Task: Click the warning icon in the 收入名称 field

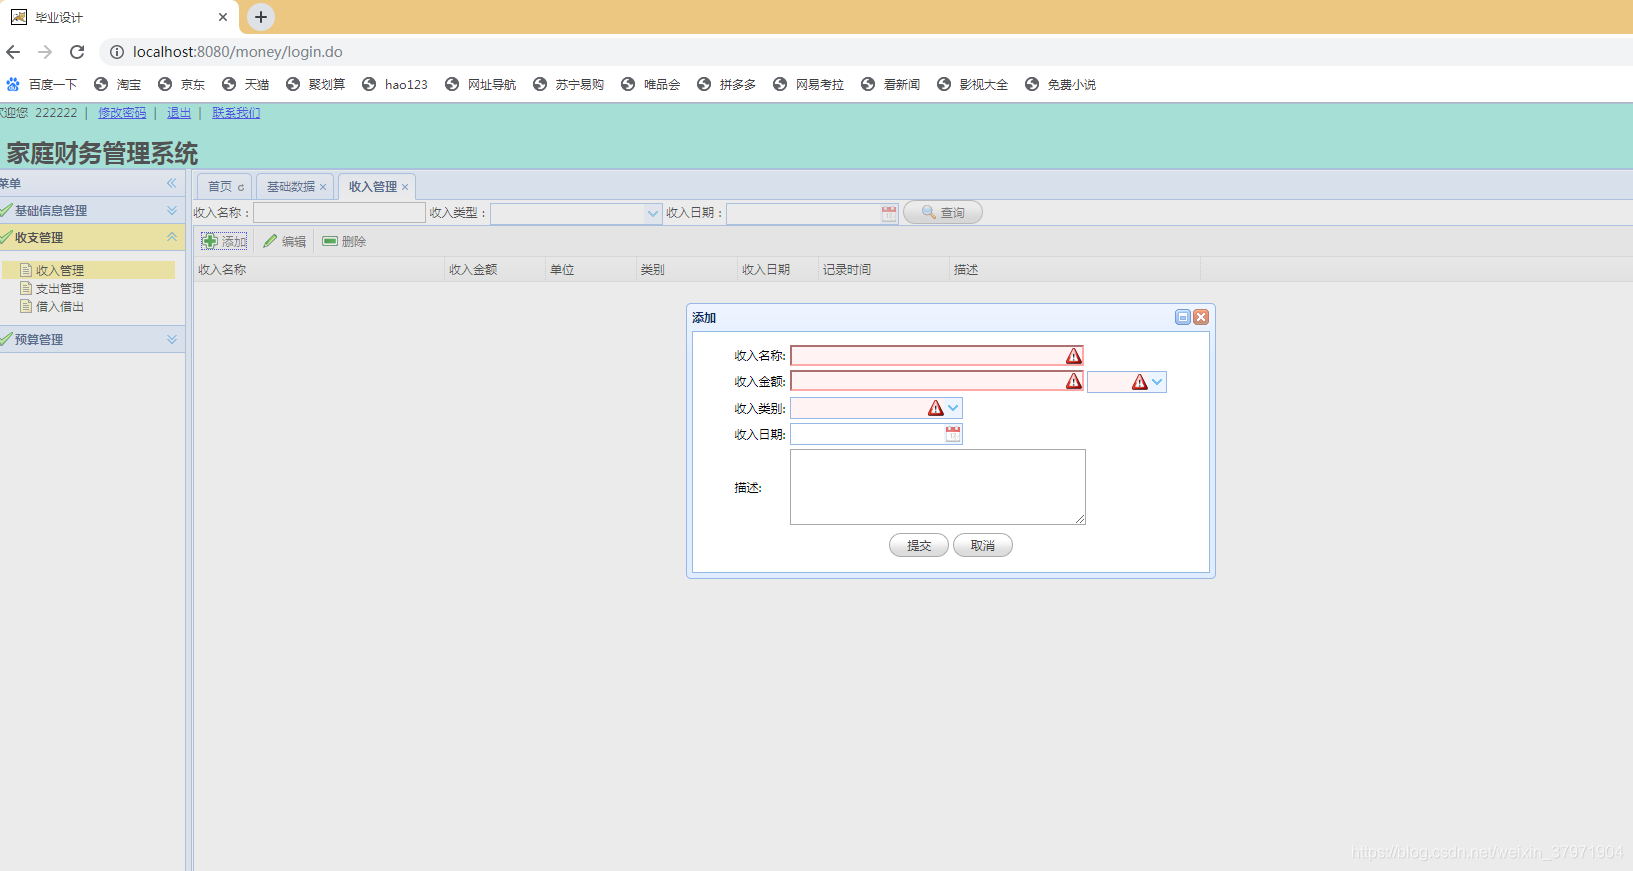Action: point(1074,356)
